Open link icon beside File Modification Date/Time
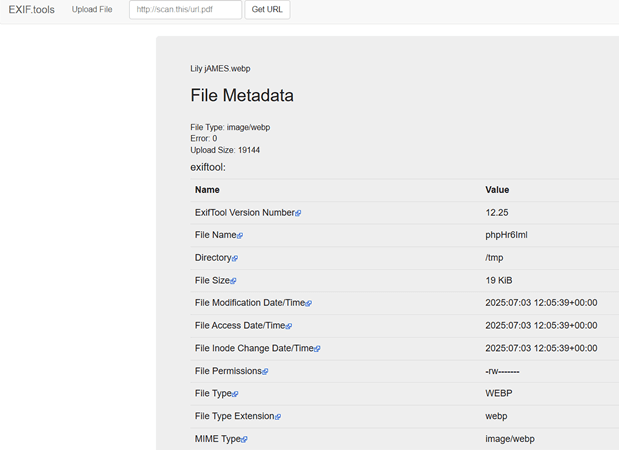This screenshot has width=619, height=450. point(309,303)
